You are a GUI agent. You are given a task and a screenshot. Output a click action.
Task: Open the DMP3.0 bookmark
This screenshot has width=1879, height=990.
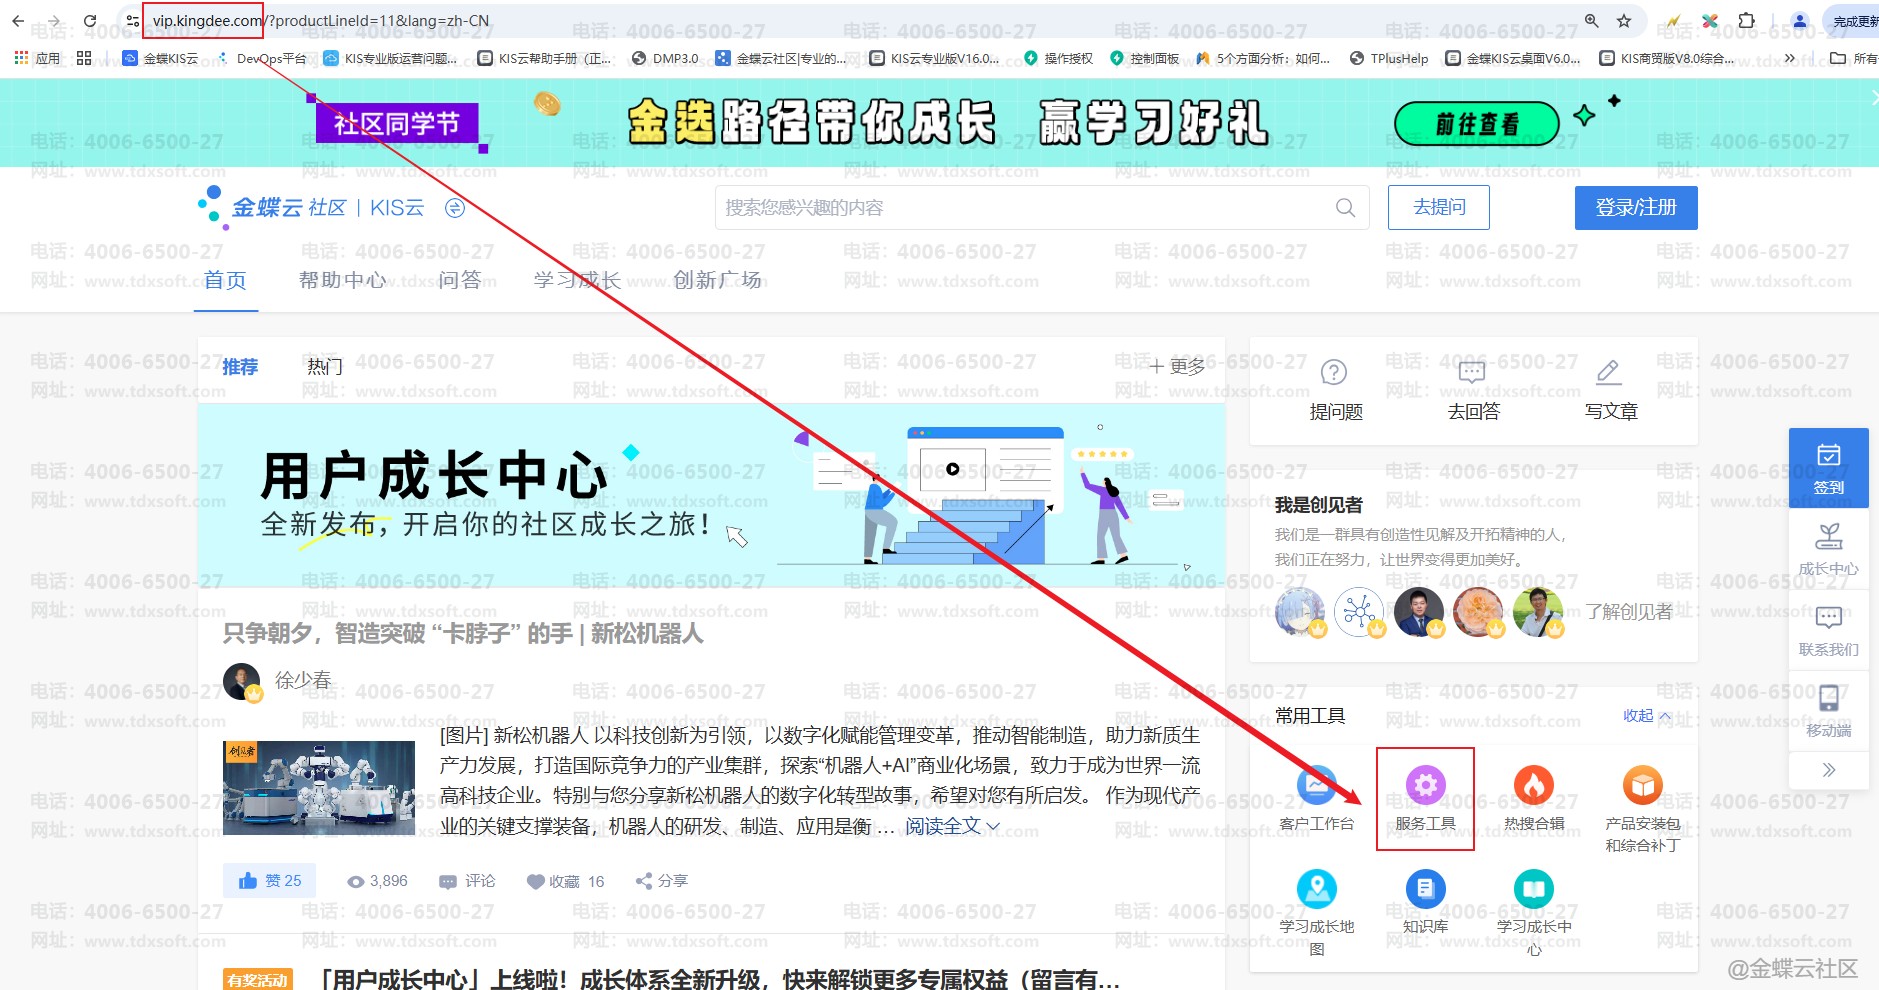pos(665,59)
